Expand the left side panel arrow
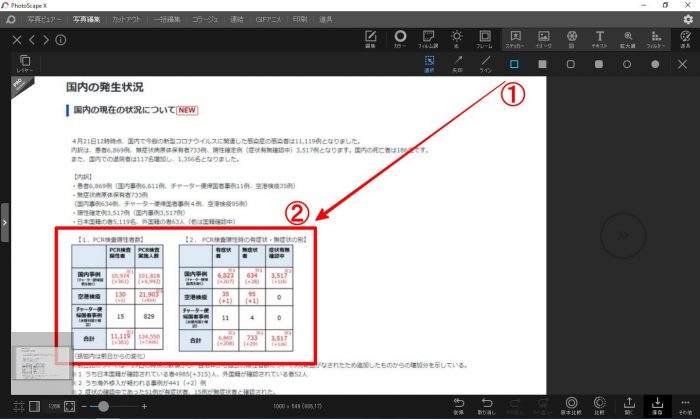Image resolution: width=700 pixels, height=419 pixels. pos(4,222)
